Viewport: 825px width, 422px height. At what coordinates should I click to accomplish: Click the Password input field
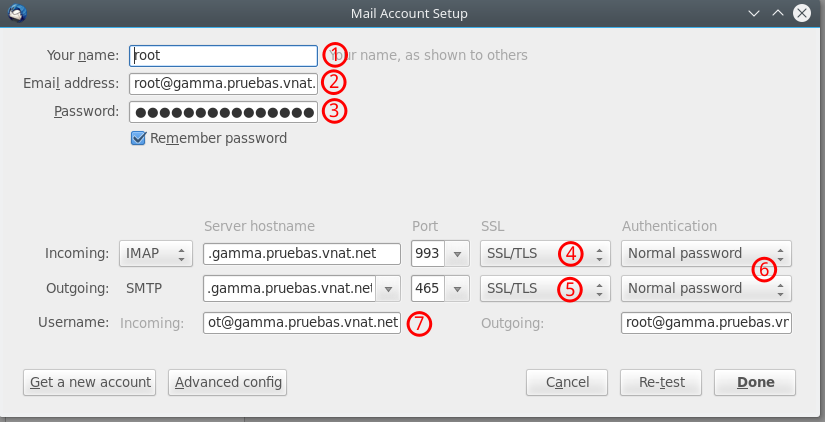pyautogui.click(x=224, y=112)
